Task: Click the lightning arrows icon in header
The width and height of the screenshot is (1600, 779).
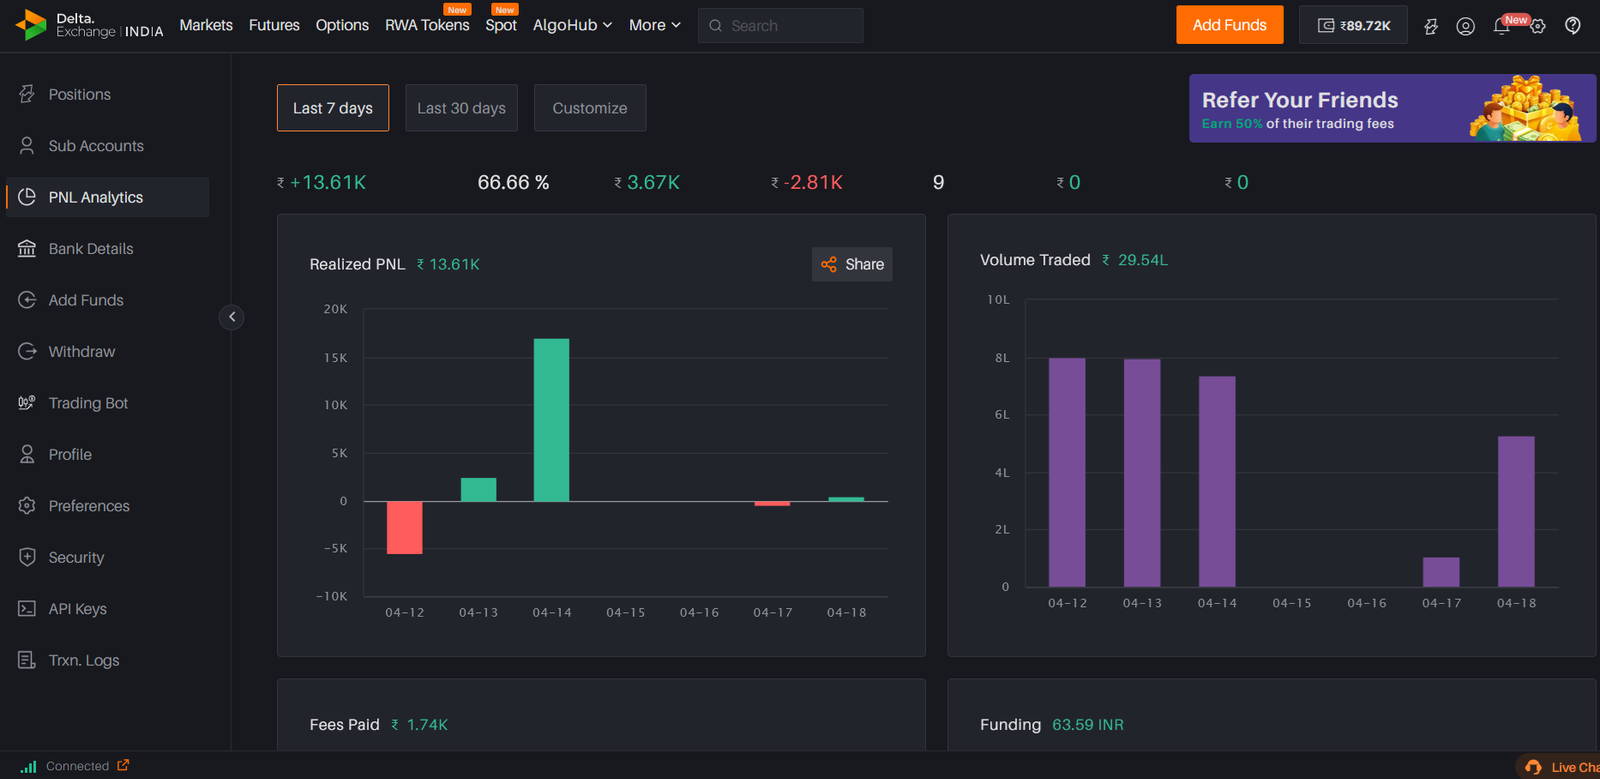Action: (x=1431, y=26)
